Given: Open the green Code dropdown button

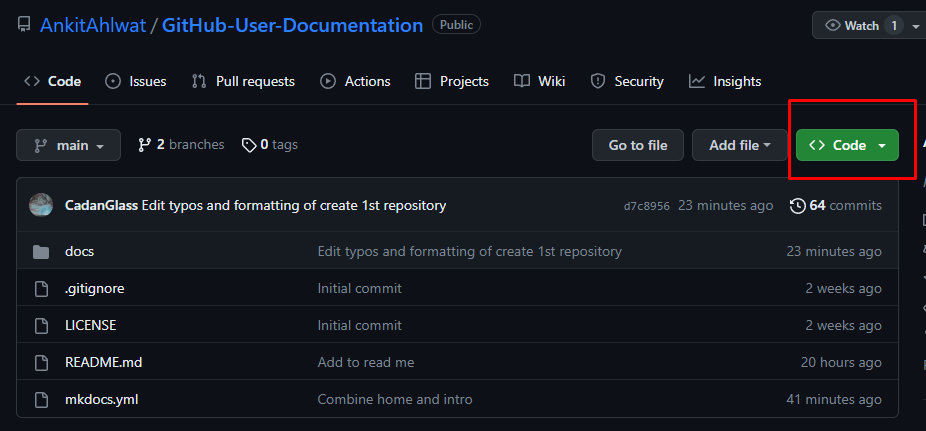Looking at the screenshot, I should point(847,145).
